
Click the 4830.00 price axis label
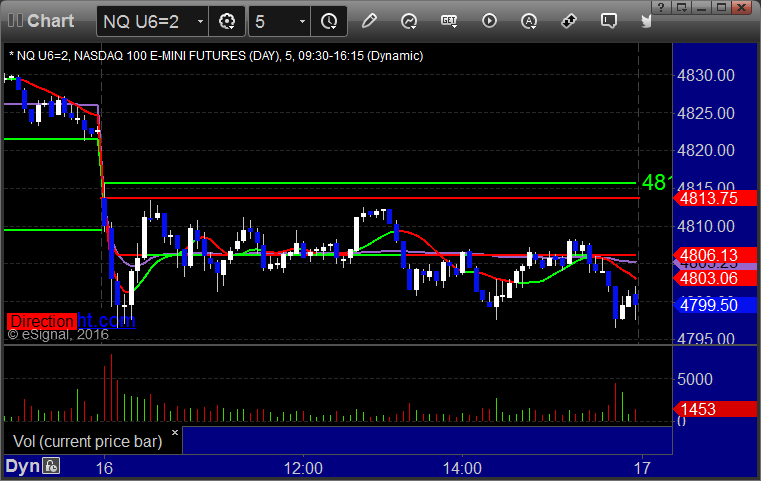pyautogui.click(x=706, y=75)
